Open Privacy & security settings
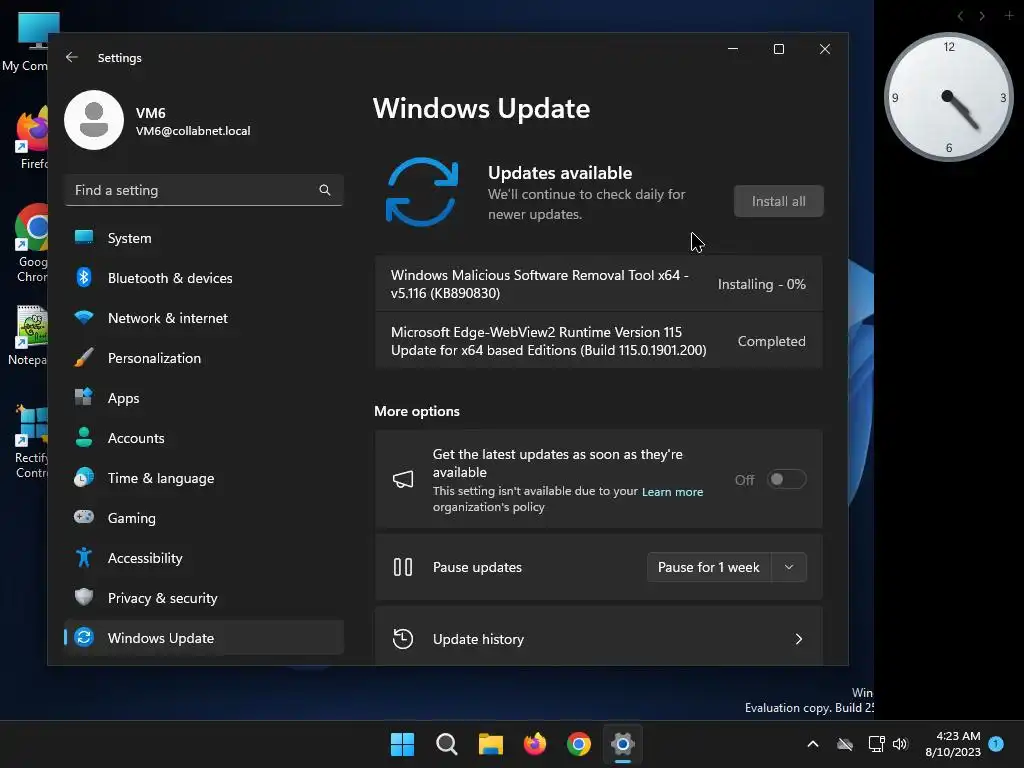Screen dimensions: 1024x768 click(x=204, y=597)
